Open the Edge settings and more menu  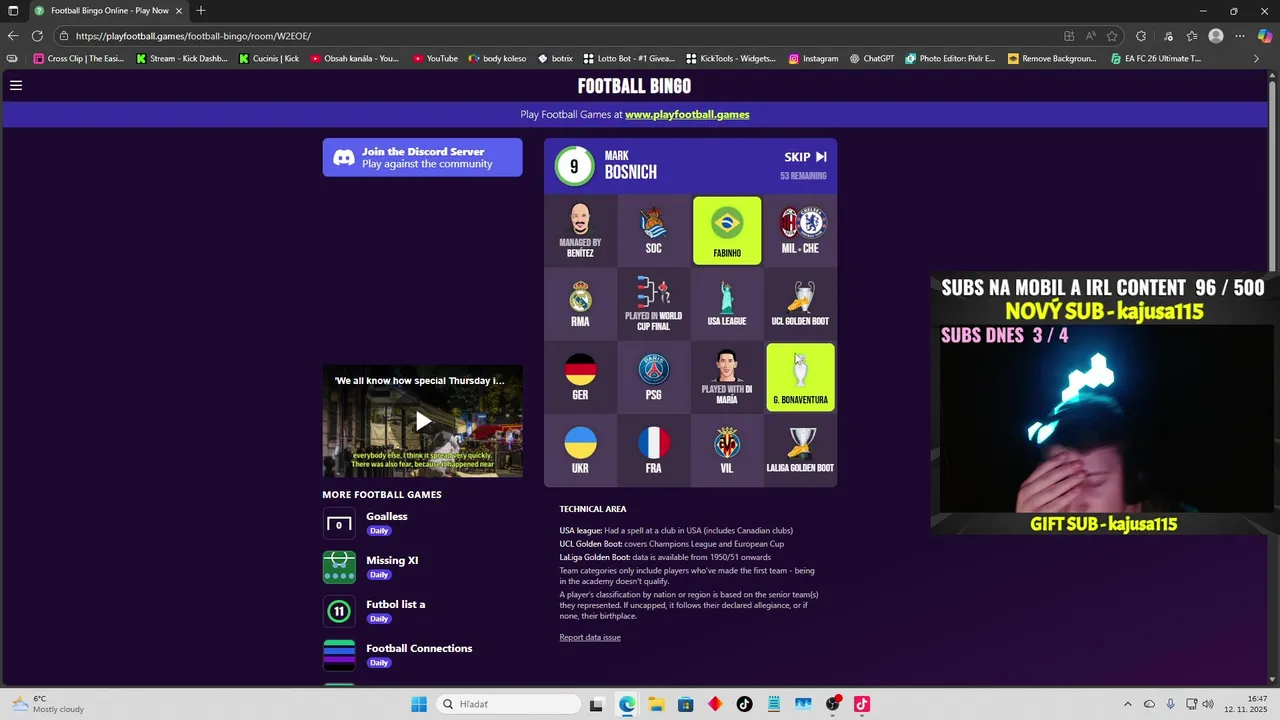1240,36
